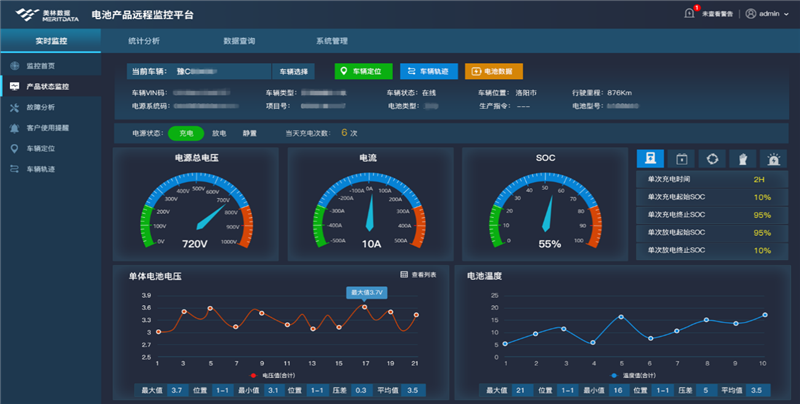Click the orange 电池数据 button
Image resolution: width=800 pixels, height=404 pixels.
pos(494,72)
